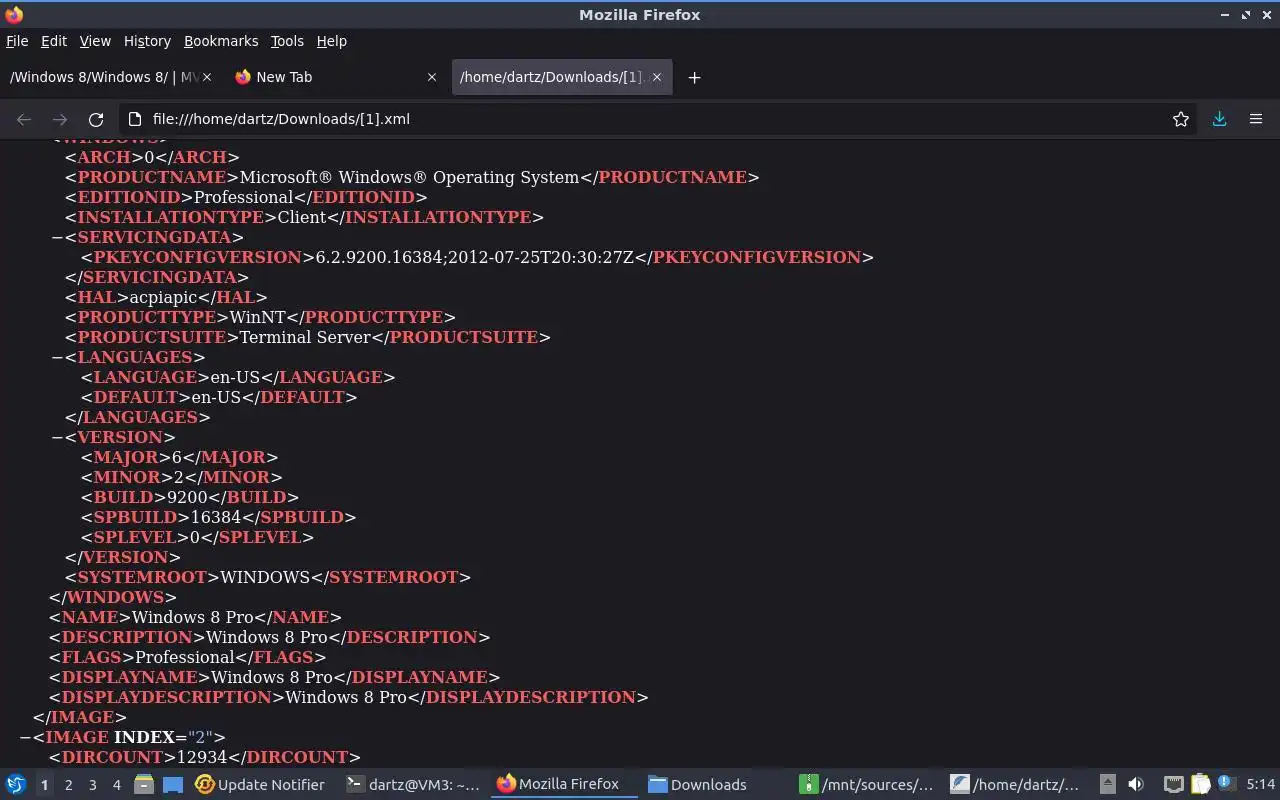The width and height of the screenshot is (1280, 800).
Task: Click the removable media eject tray icon
Action: [1107, 785]
